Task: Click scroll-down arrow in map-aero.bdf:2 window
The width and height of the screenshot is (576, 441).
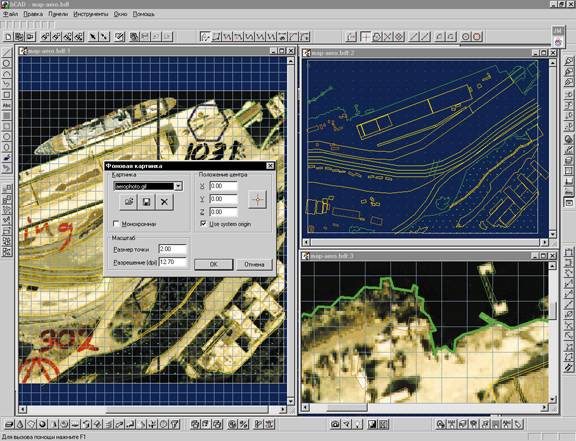Action: [x=553, y=234]
